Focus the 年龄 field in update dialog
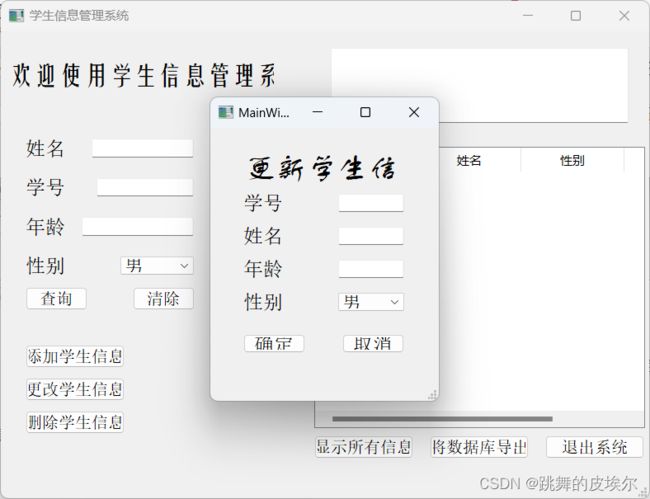650x499 pixels. [x=371, y=269]
